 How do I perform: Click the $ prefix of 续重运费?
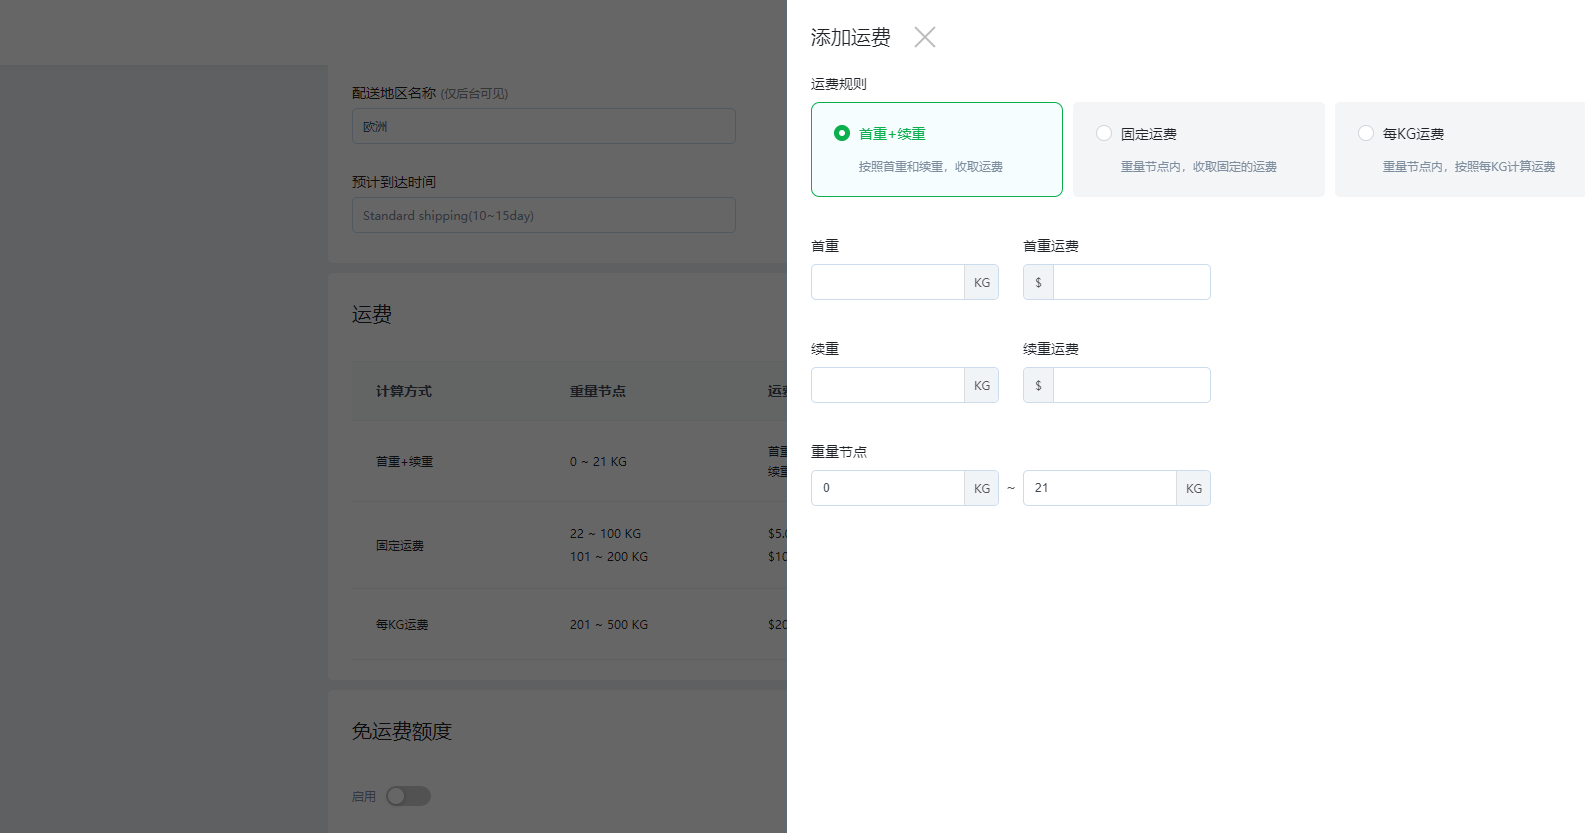1038,385
